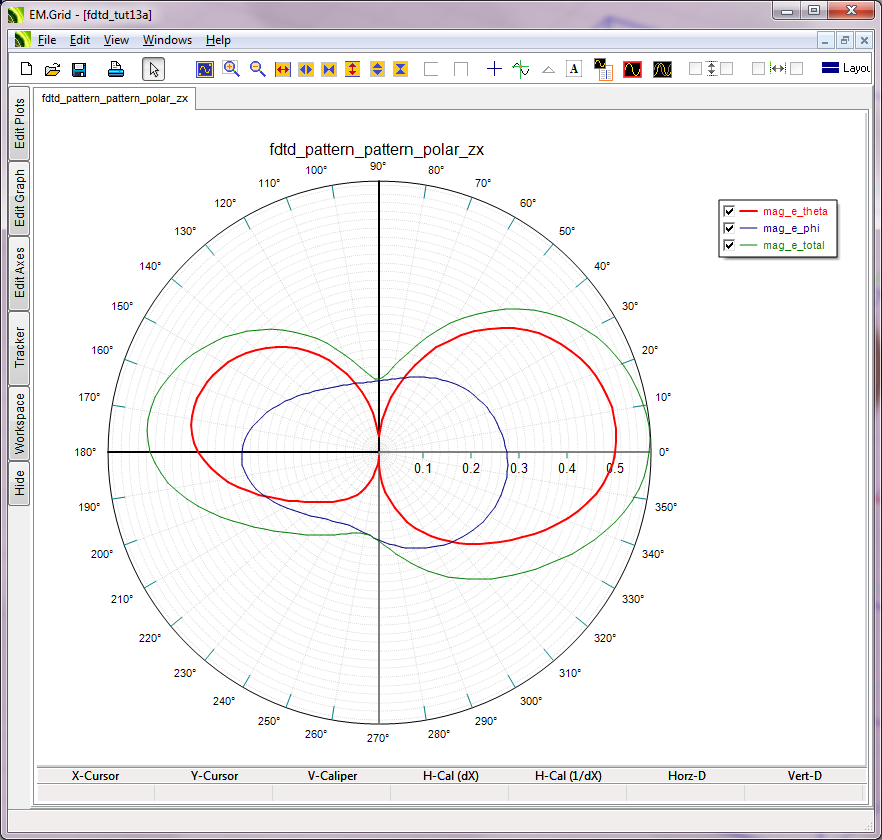This screenshot has width=882, height=840.
Task: Open the Edit Plots side panel
Action: pyautogui.click(x=20, y=124)
